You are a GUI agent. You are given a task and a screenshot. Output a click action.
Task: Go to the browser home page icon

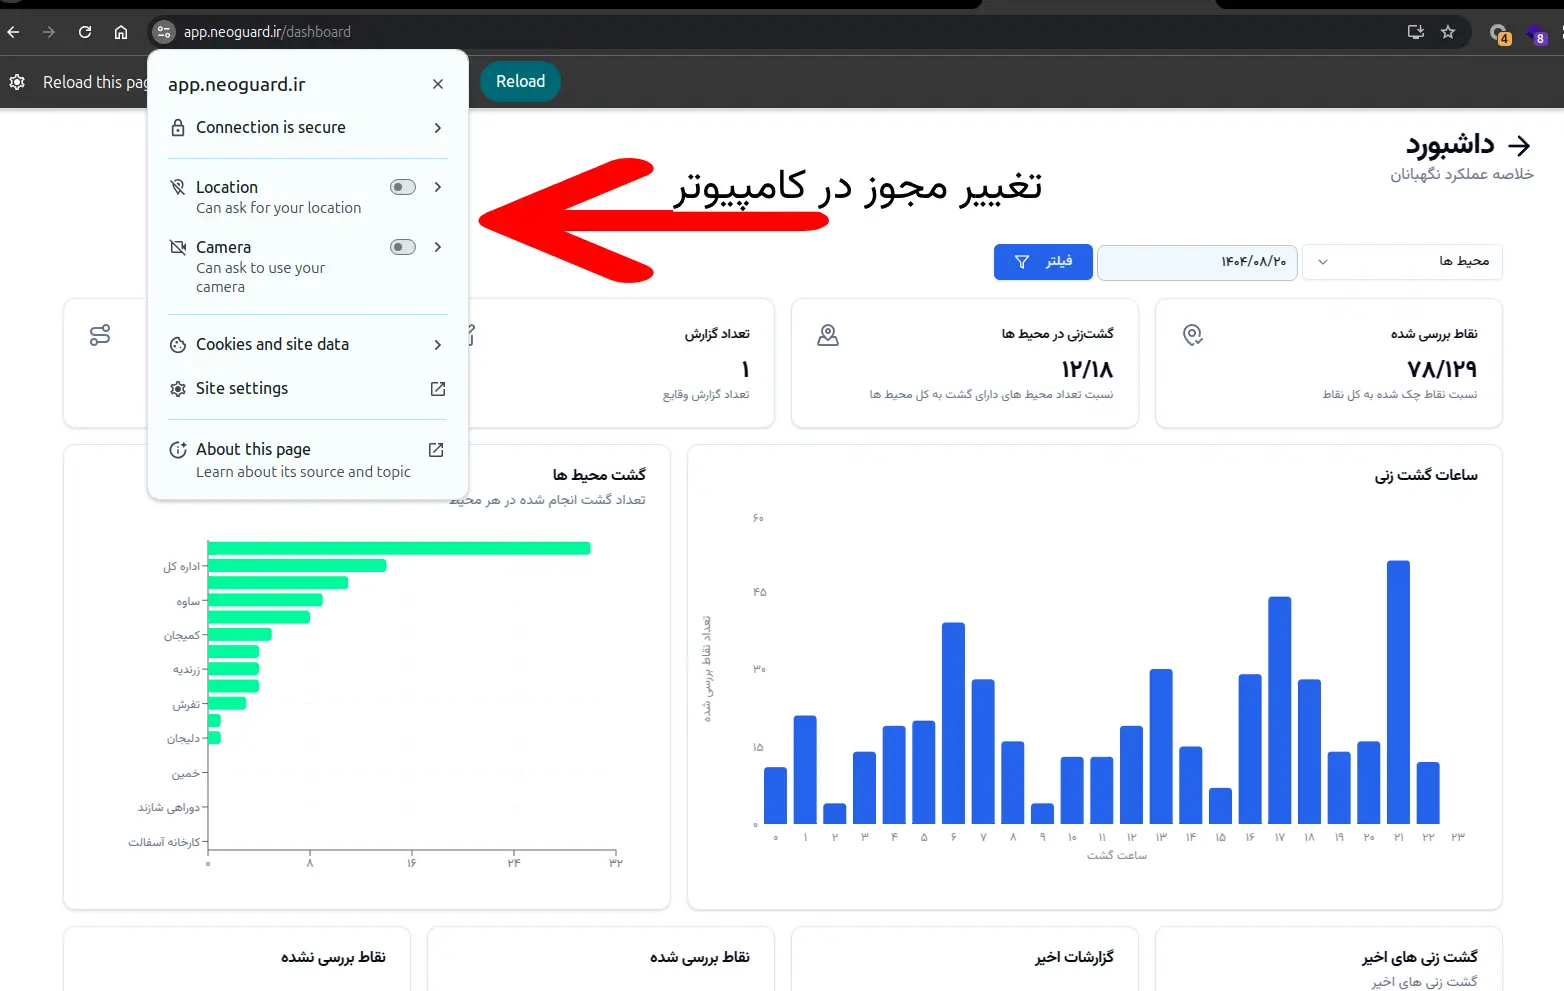point(121,32)
